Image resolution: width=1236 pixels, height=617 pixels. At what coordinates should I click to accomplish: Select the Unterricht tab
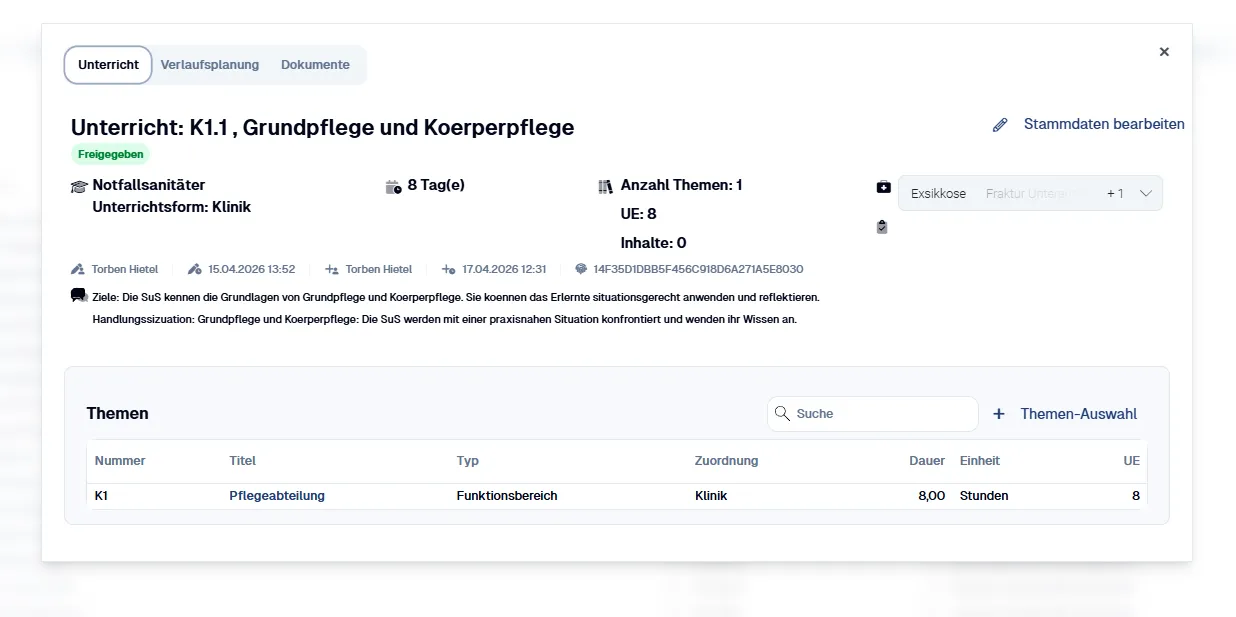[x=107, y=64]
